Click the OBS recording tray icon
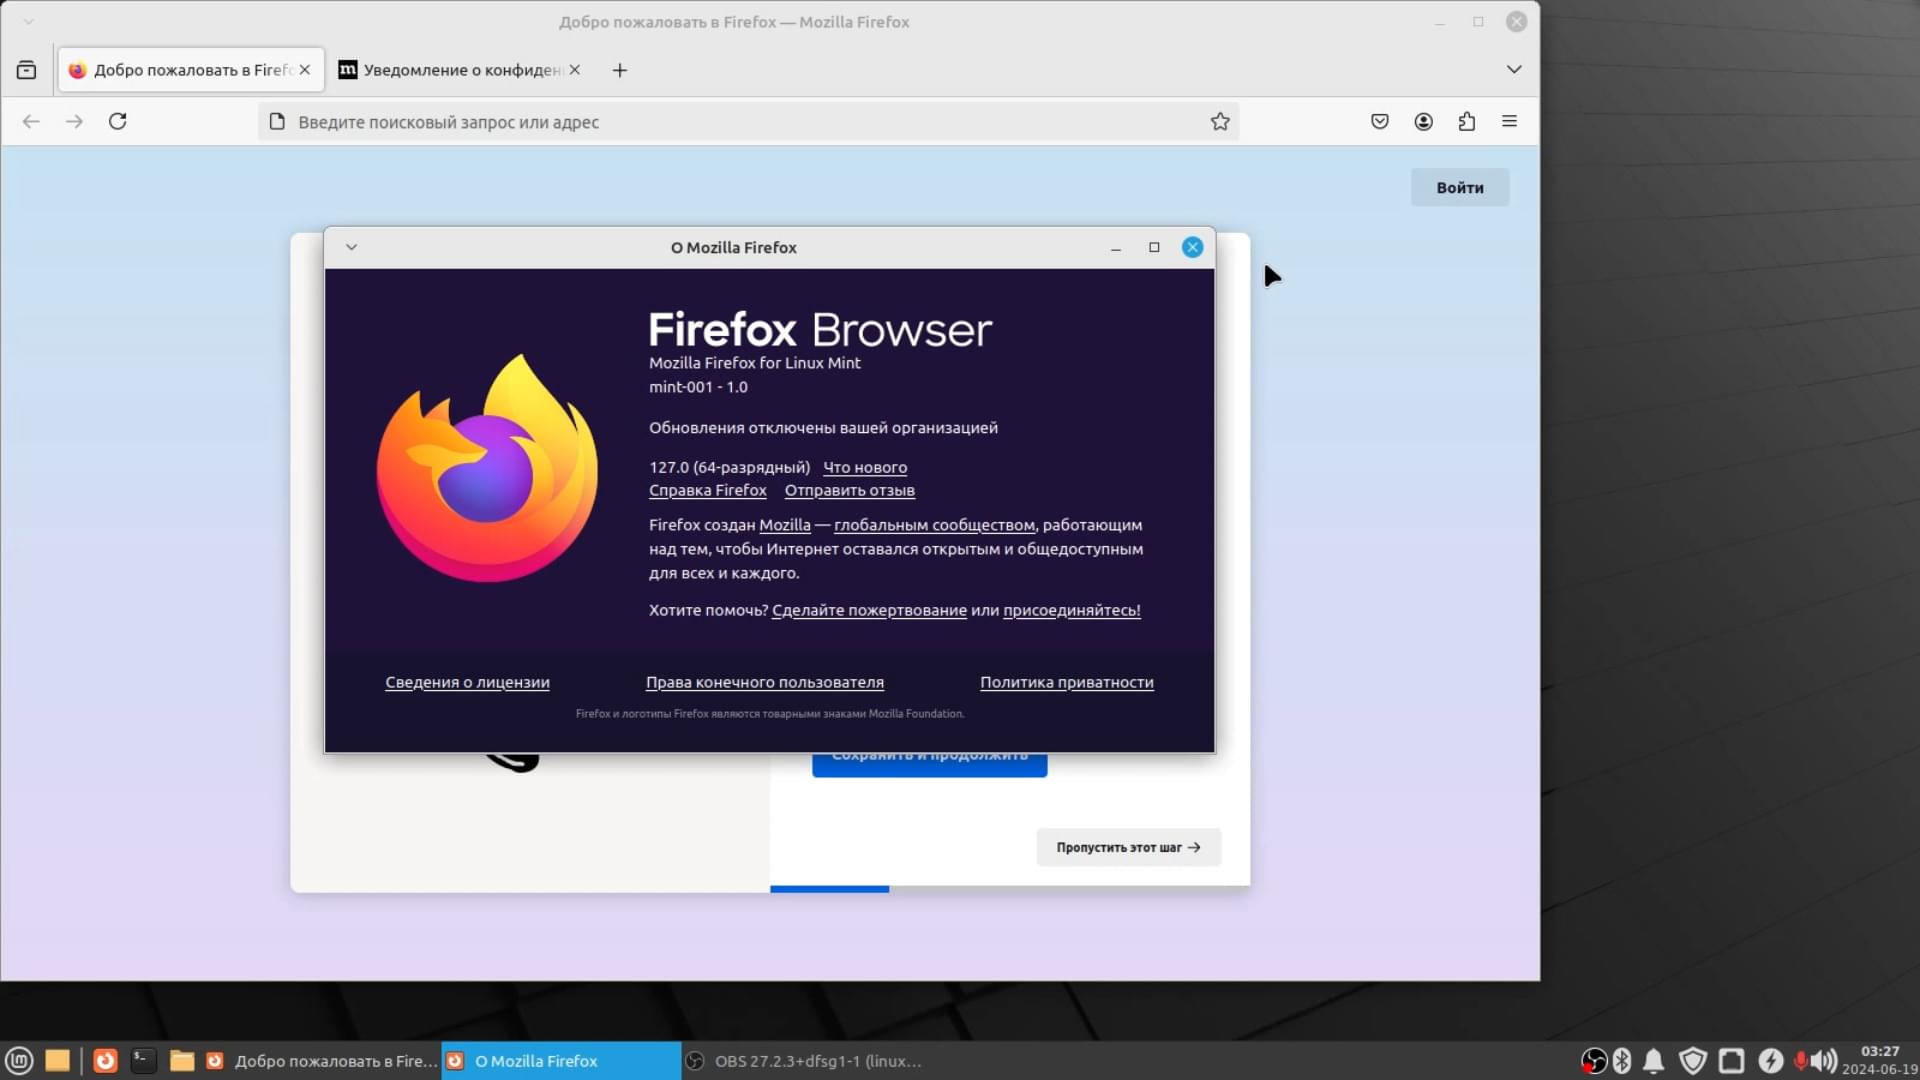This screenshot has height=1080, width=1920. tap(1593, 1060)
